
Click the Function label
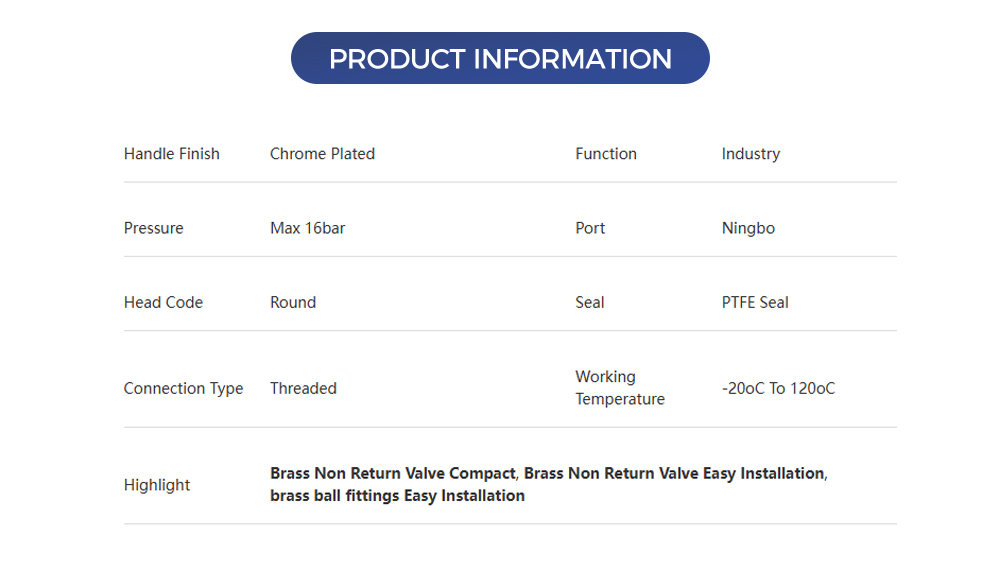click(606, 154)
